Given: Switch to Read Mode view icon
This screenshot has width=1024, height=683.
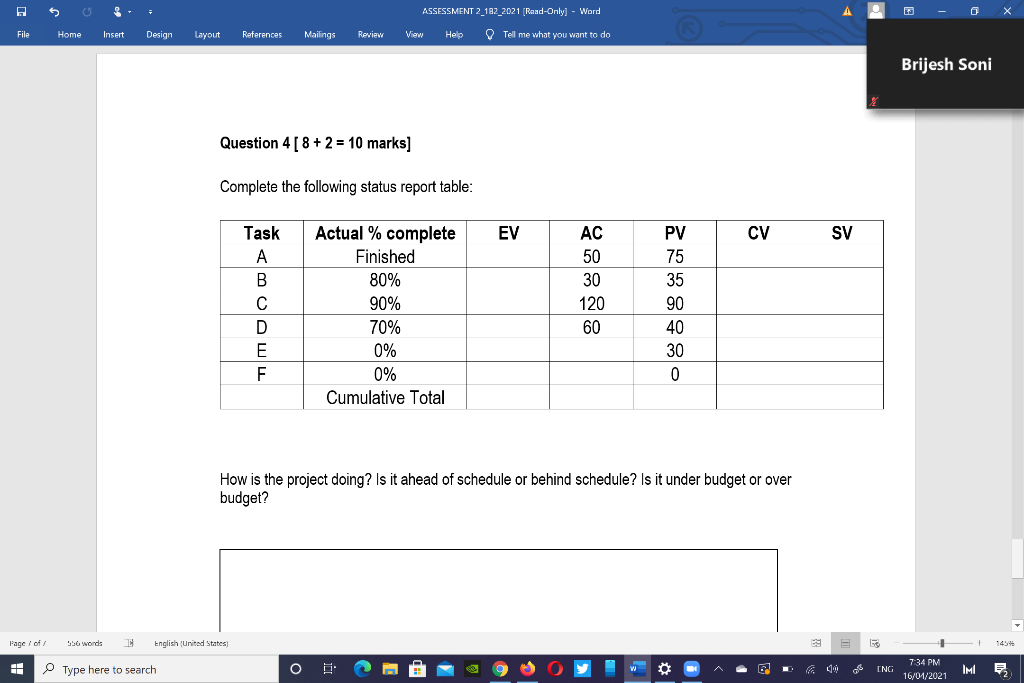Looking at the screenshot, I should pos(816,643).
